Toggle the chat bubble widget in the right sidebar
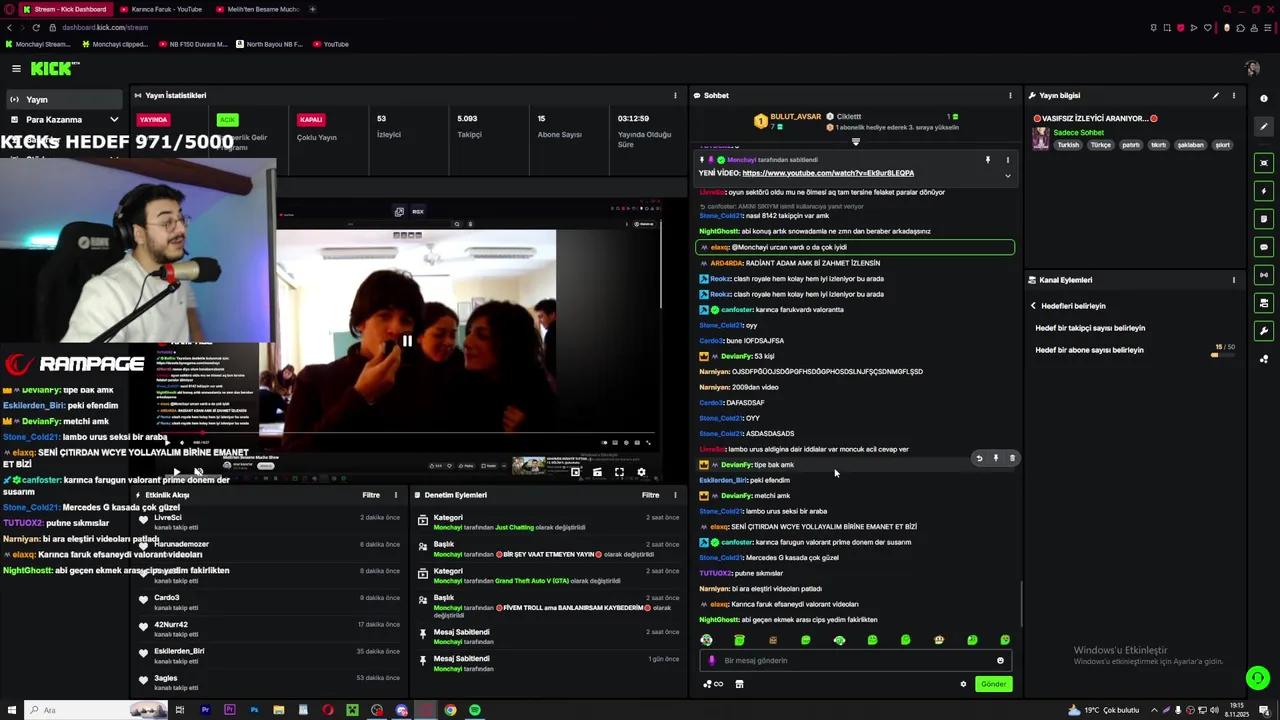The height and width of the screenshot is (720, 1280). 1264,247
